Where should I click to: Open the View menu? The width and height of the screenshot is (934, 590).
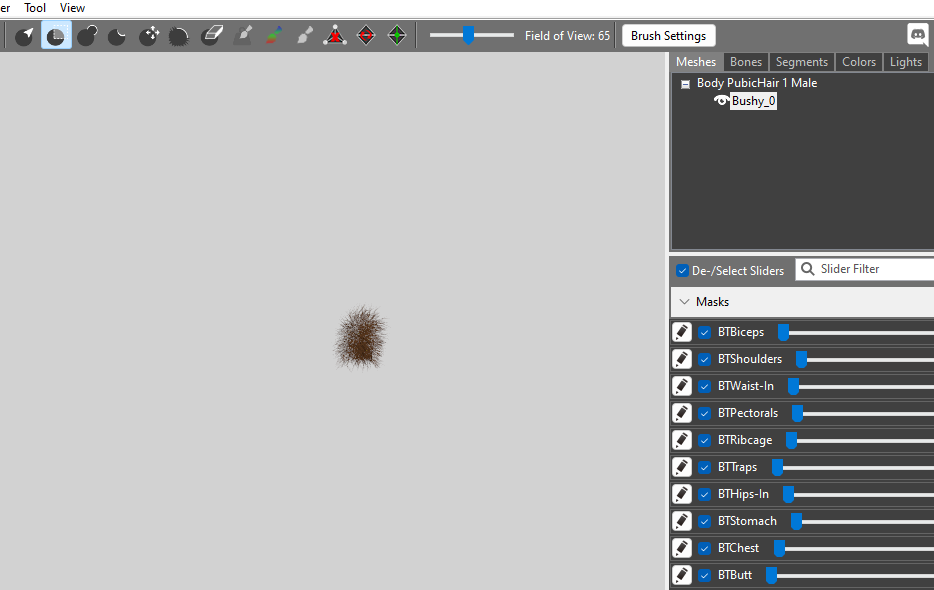click(72, 8)
